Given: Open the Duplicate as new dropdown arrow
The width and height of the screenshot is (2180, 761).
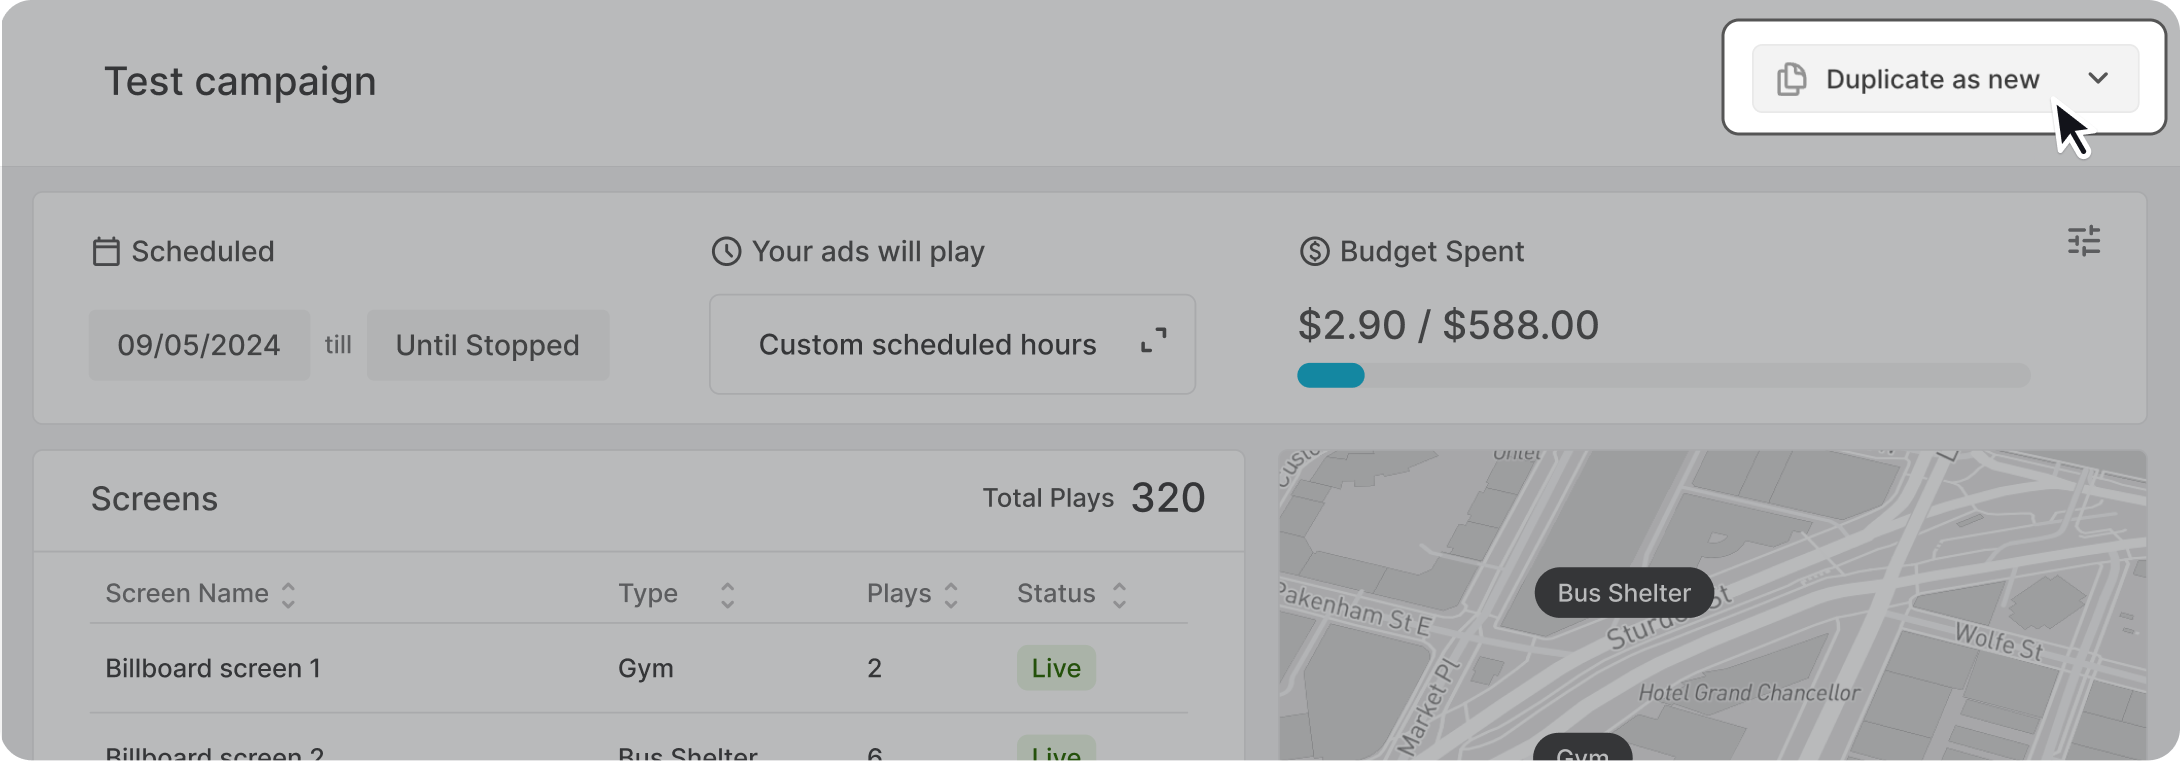Looking at the screenshot, I should pyautogui.click(x=2098, y=78).
